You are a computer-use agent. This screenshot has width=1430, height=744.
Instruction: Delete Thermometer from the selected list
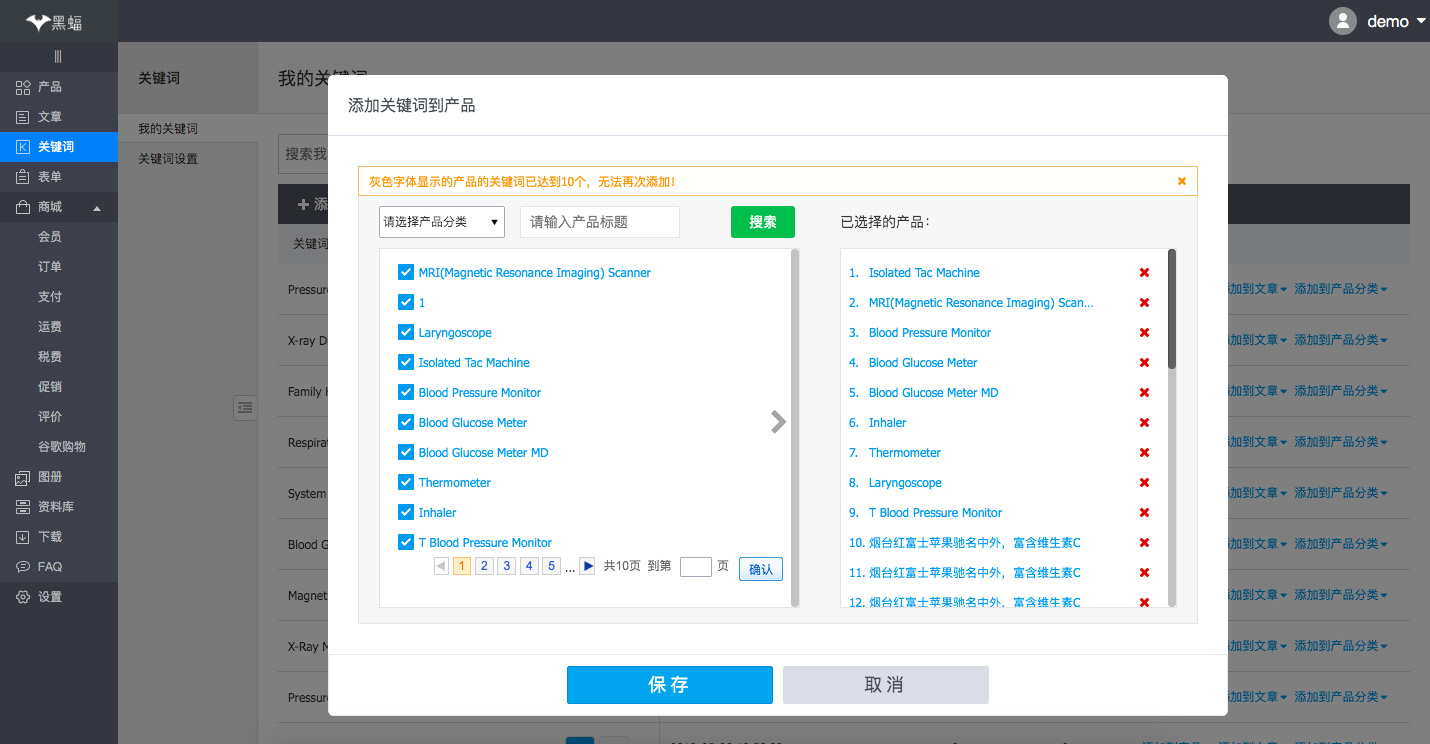(1144, 453)
